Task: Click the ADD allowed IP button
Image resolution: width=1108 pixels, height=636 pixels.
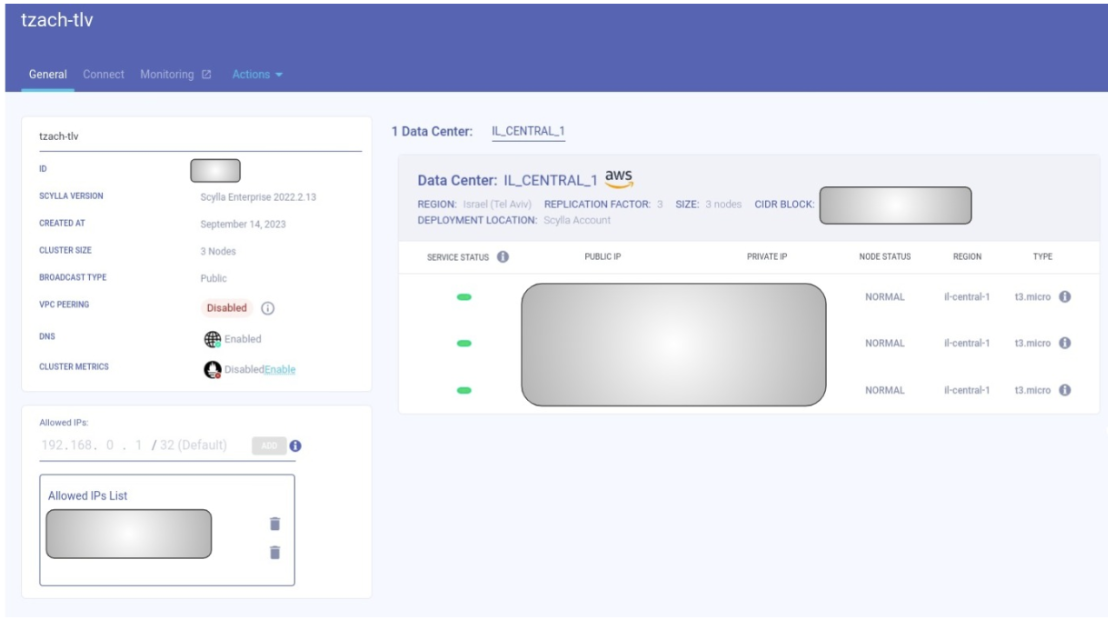Action: pyautogui.click(x=269, y=446)
